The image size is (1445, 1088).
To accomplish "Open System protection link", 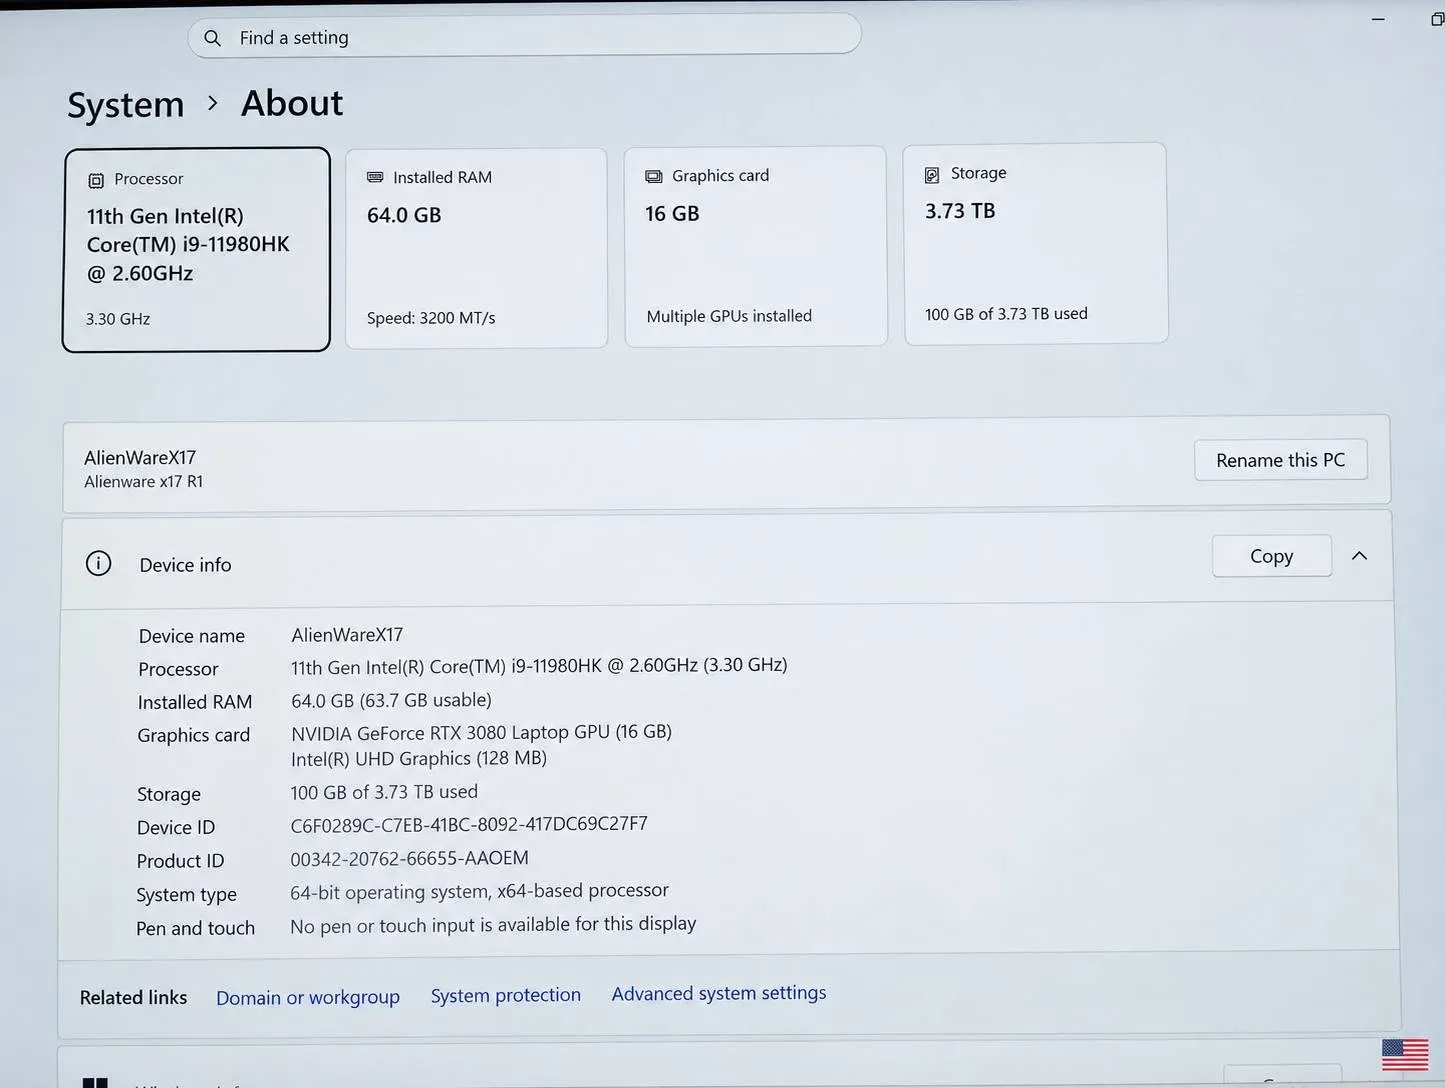I will [x=505, y=995].
